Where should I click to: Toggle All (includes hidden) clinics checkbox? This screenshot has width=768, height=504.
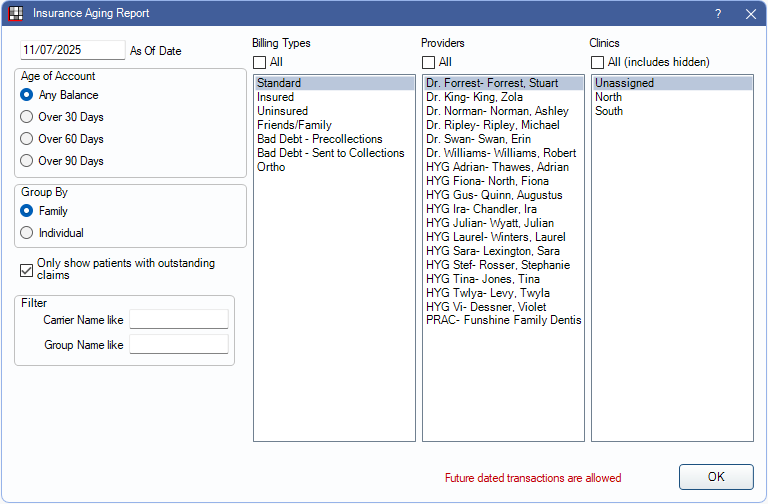(597, 62)
